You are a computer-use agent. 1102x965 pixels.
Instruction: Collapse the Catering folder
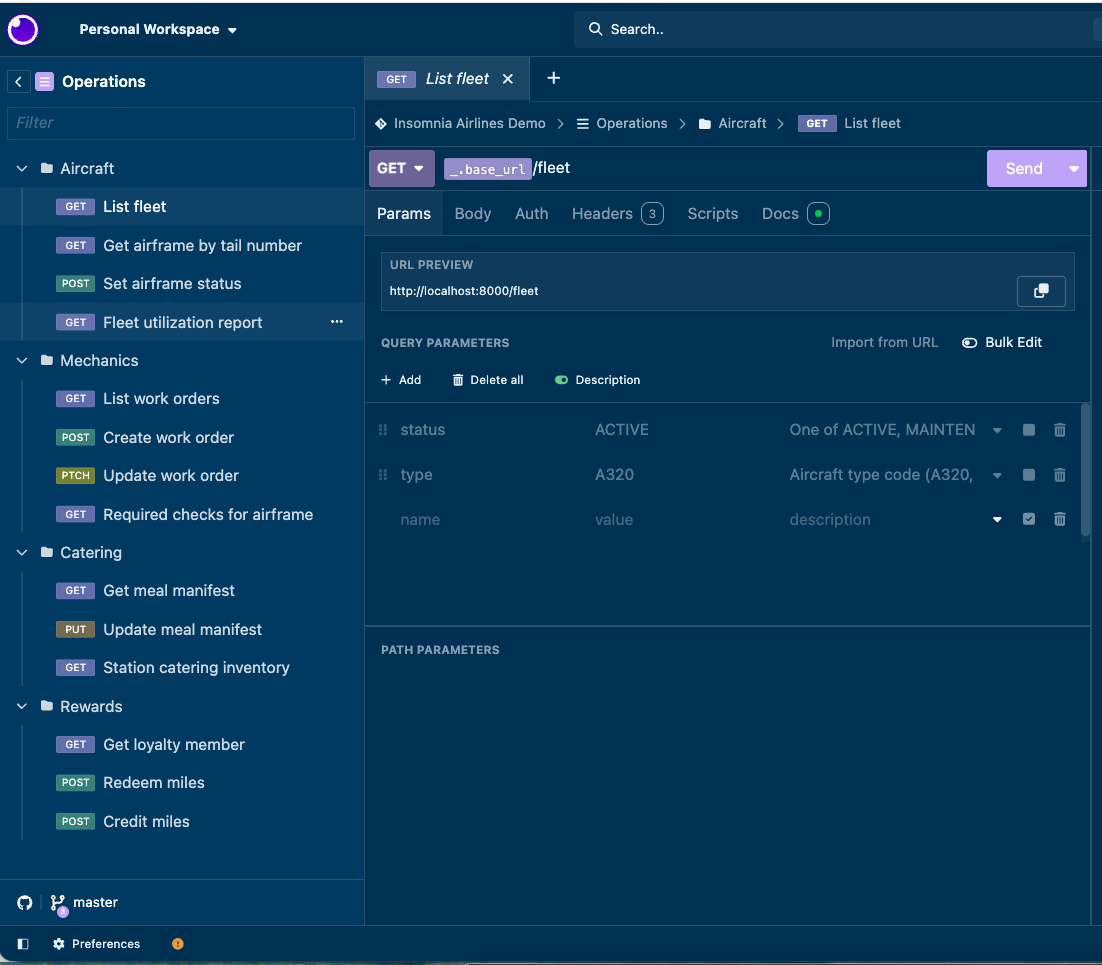[22, 552]
